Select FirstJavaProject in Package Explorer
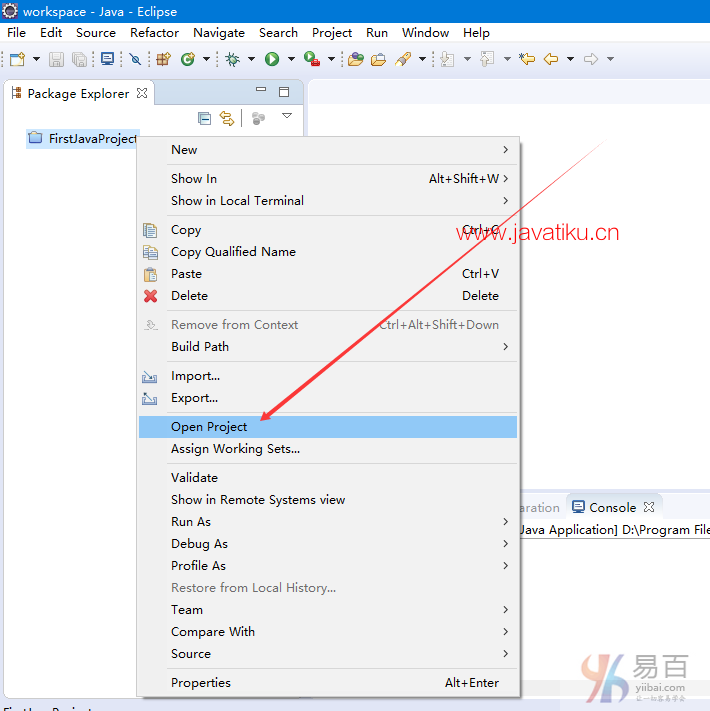The width and height of the screenshot is (710, 711). [x=82, y=138]
